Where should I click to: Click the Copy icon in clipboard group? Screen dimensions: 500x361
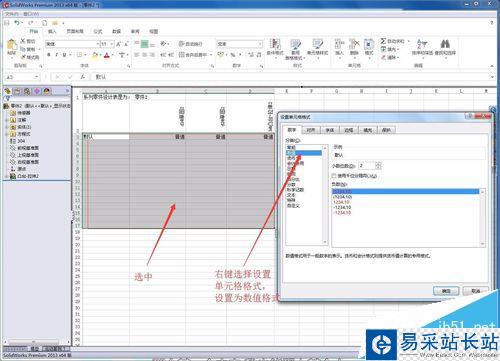[x=23, y=49]
